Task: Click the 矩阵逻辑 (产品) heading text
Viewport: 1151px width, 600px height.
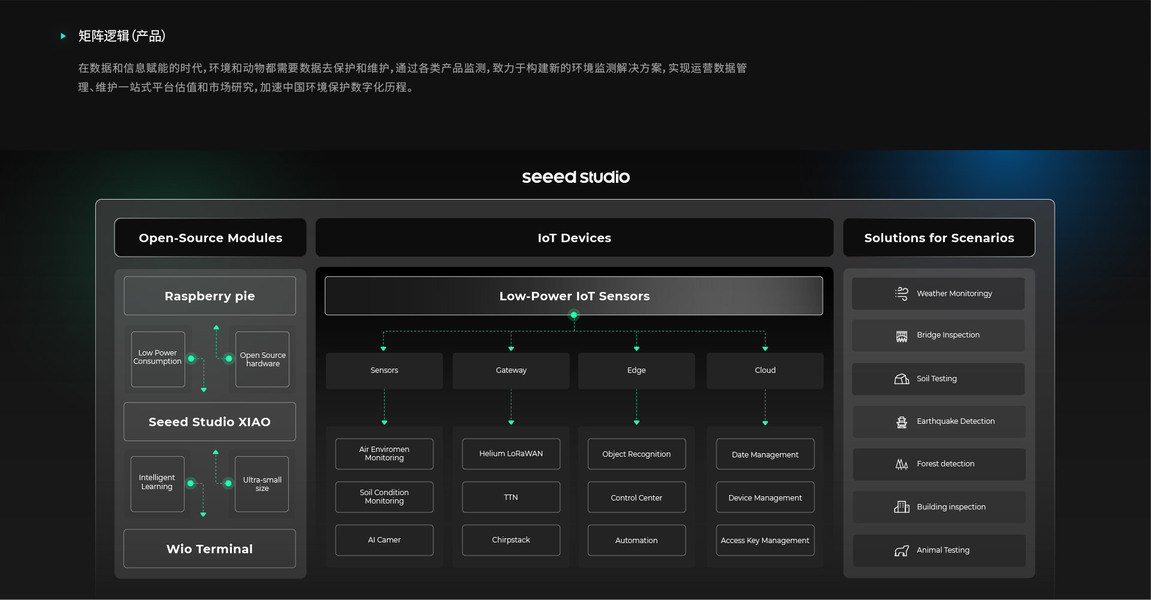Action: (x=122, y=36)
